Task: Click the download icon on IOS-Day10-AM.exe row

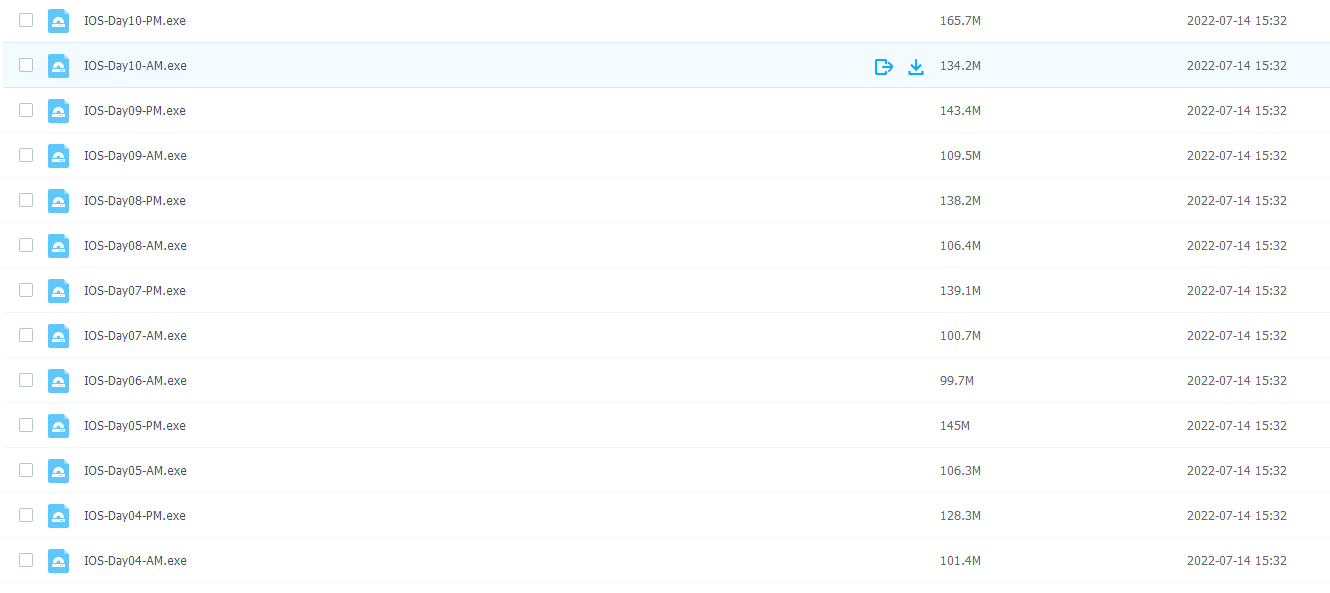Action: [915, 67]
